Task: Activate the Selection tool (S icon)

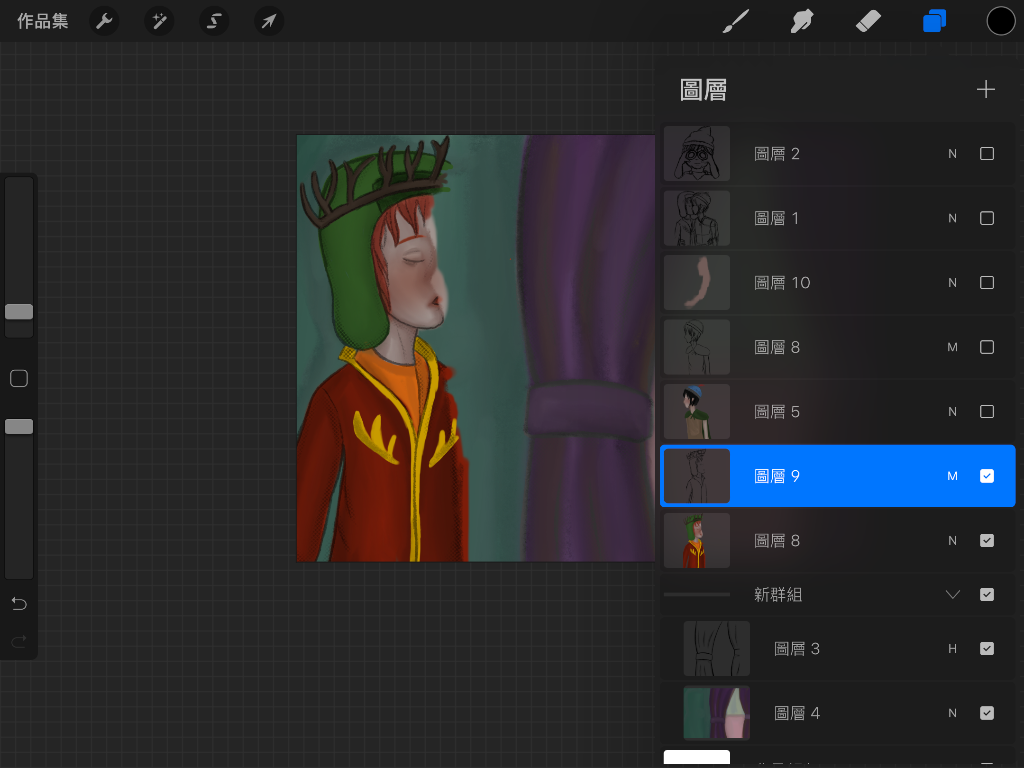Action: 214,22
